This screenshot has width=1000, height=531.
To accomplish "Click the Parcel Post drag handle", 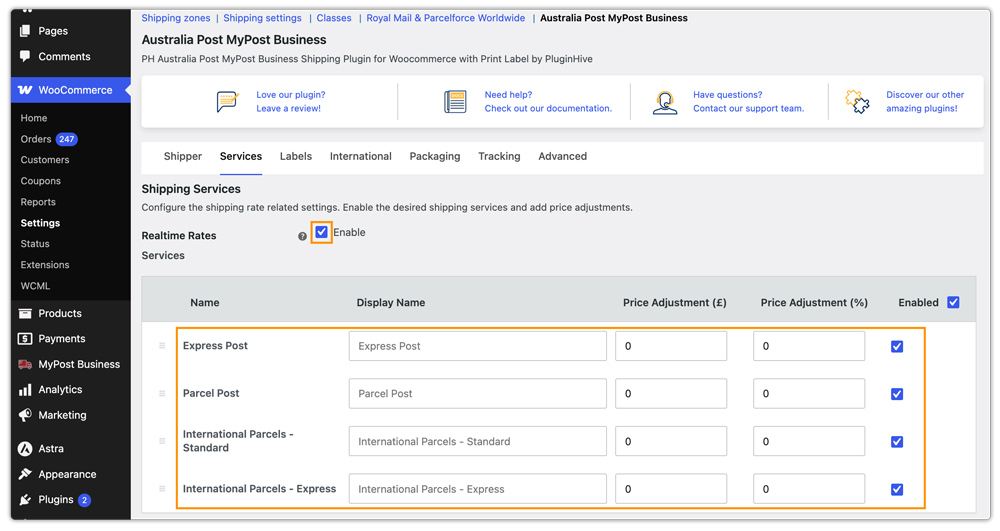I will (x=162, y=393).
